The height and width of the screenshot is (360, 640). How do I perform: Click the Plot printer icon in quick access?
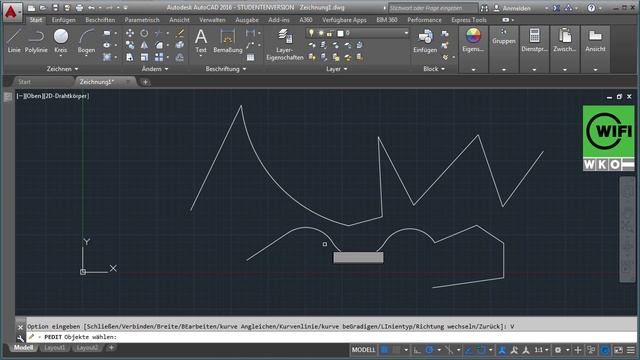[80, 8]
